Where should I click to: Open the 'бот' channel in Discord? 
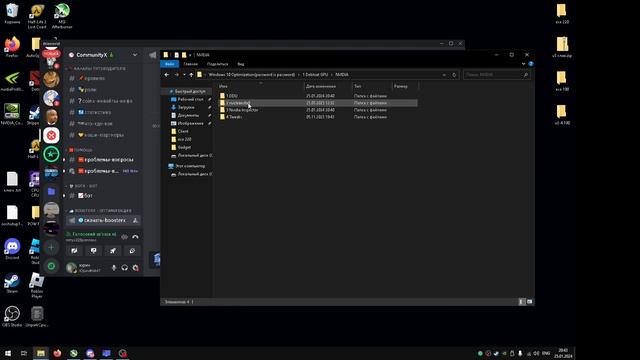103,196
